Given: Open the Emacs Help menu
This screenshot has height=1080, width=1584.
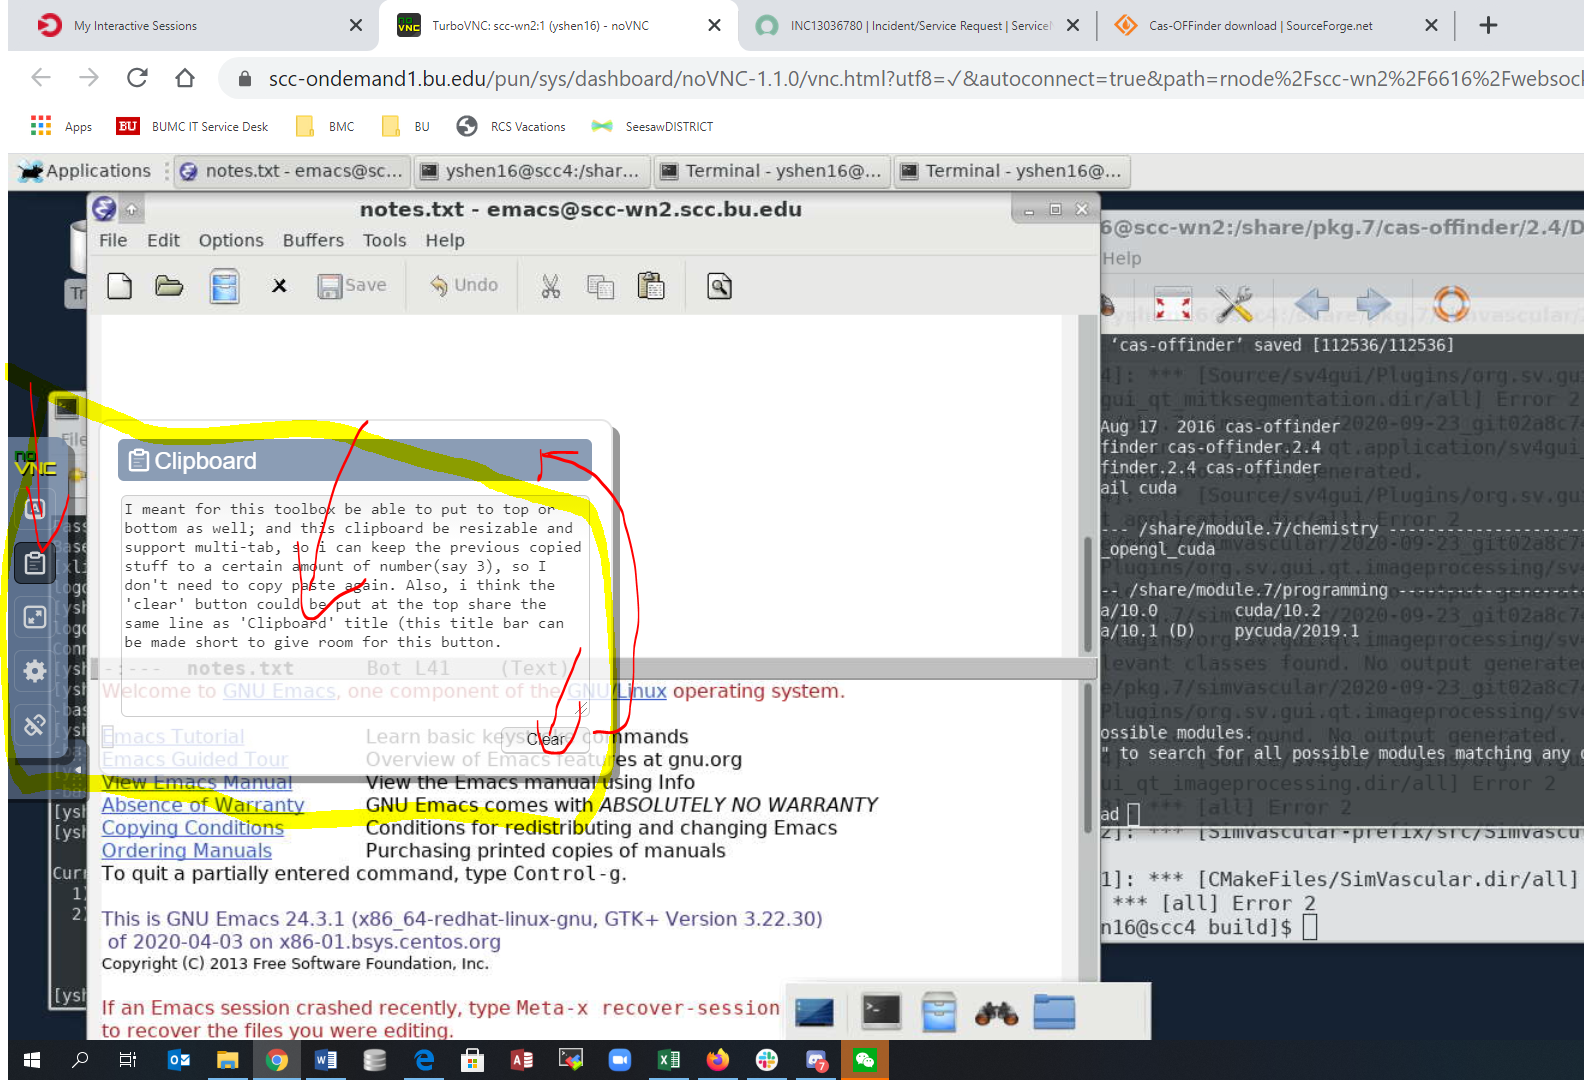Looking at the screenshot, I should 445,240.
